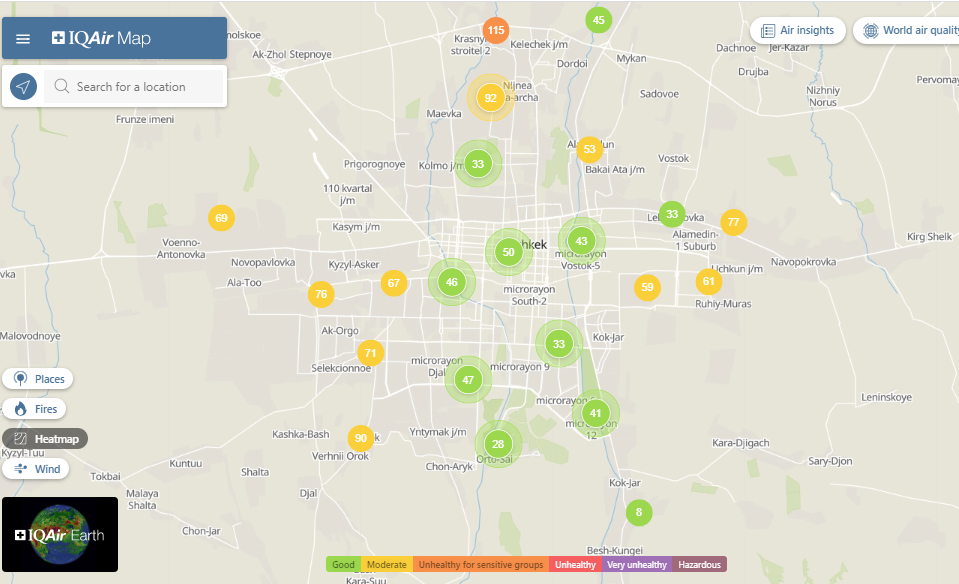
Task: Toggle the Places layer
Action: 38,379
